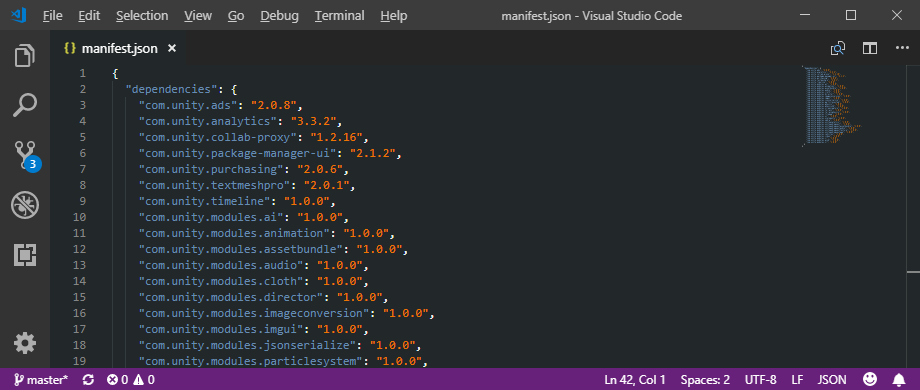Open the Search view icon
The height and width of the screenshot is (390, 920).
(x=25, y=106)
